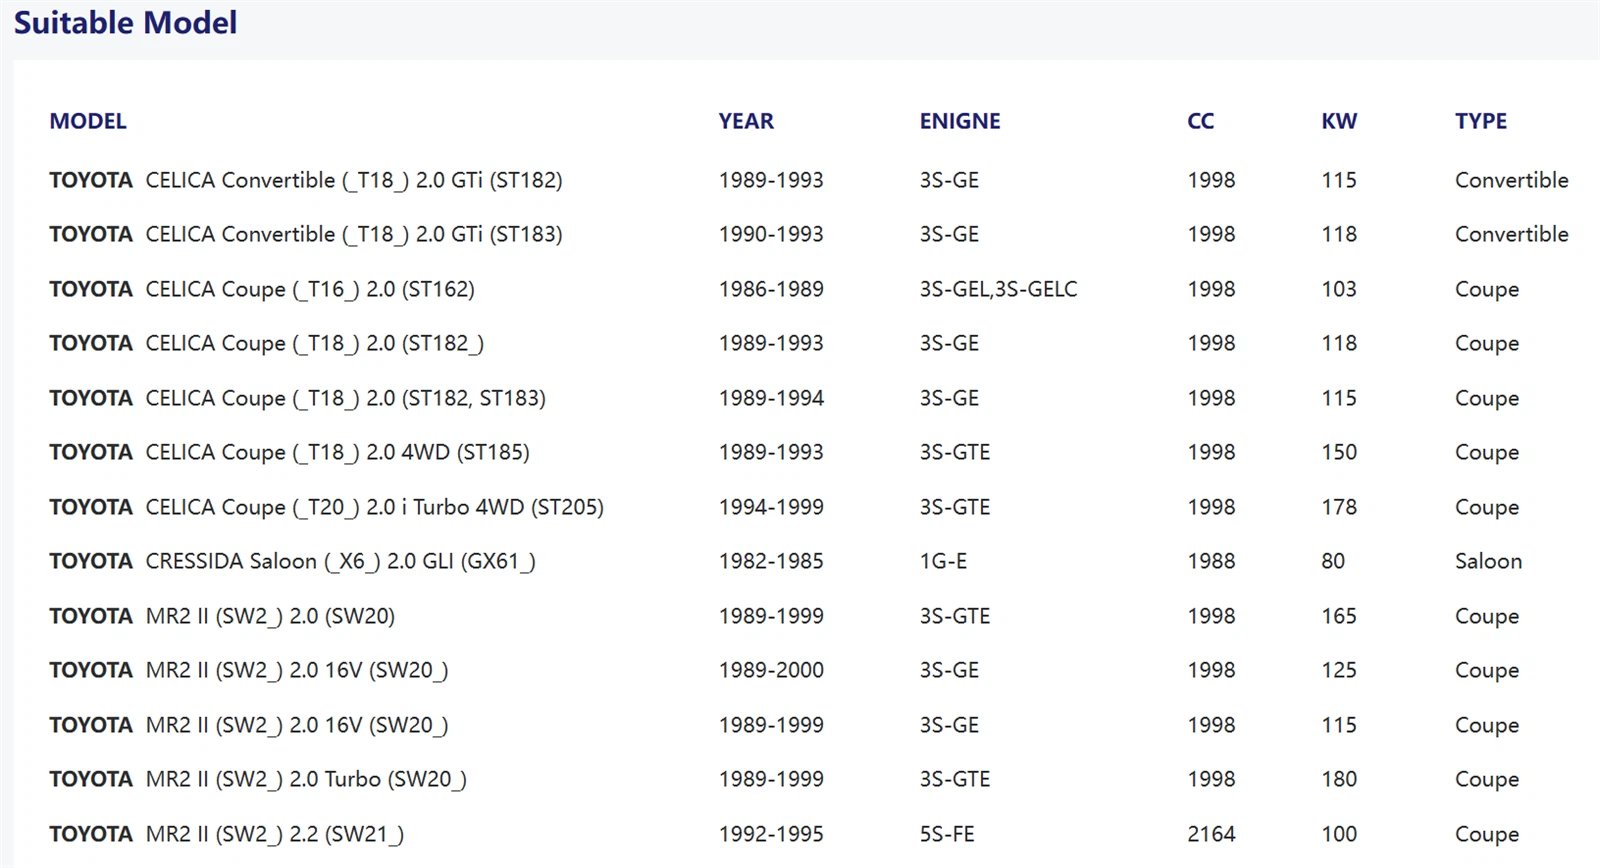Select the MODEL column header
The height and width of the screenshot is (868, 1600).
coord(88,121)
